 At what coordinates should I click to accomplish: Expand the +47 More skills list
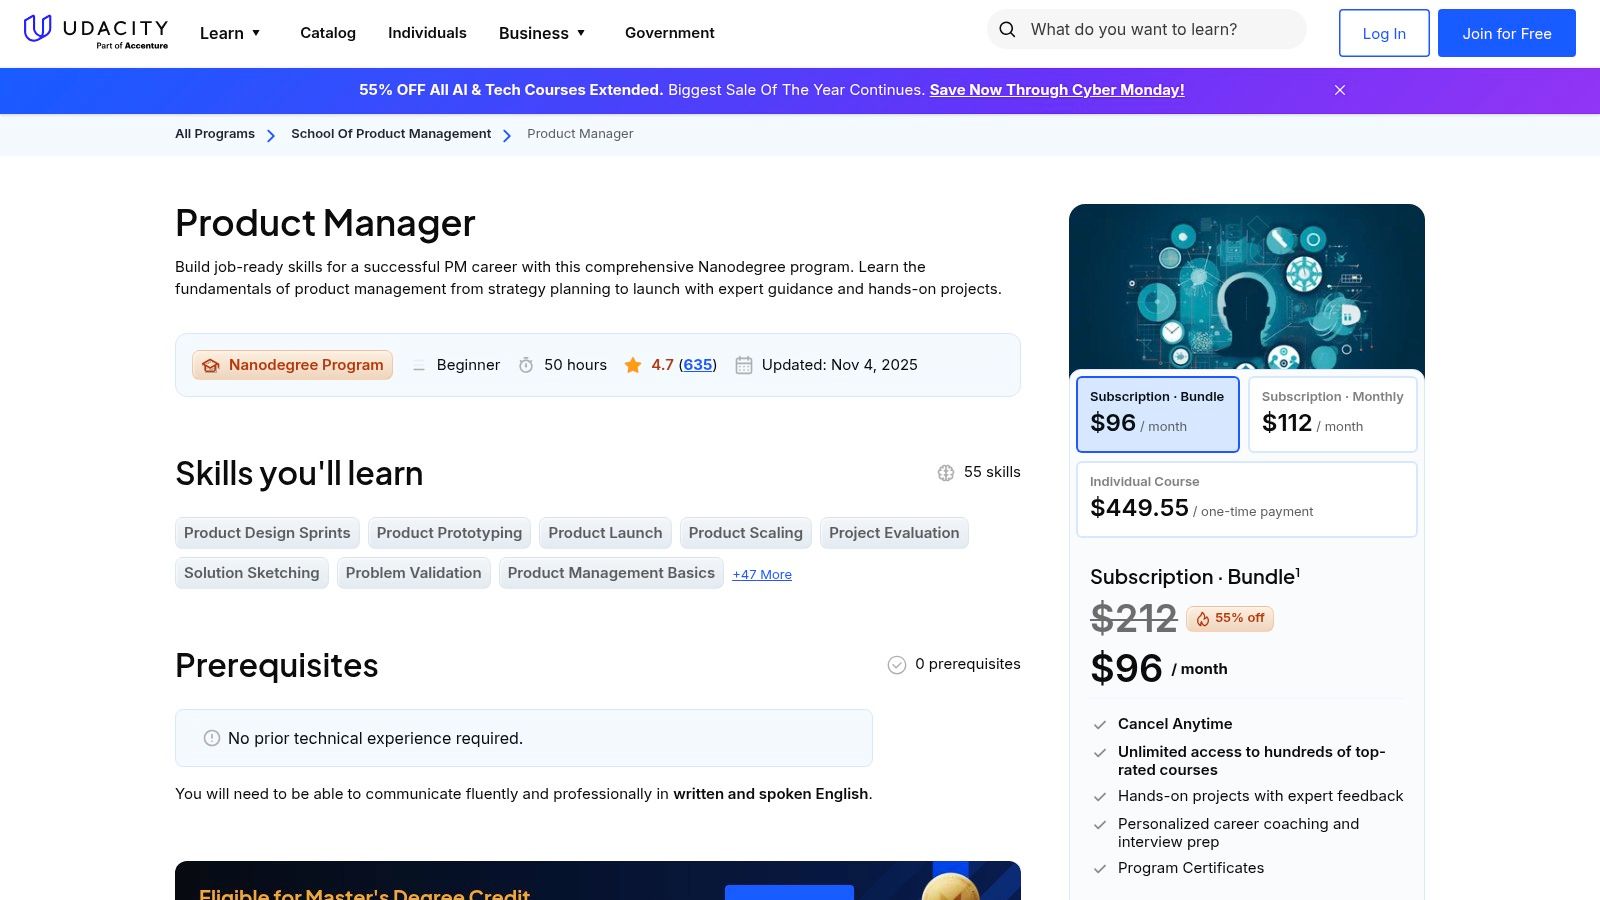tap(761, 573)
